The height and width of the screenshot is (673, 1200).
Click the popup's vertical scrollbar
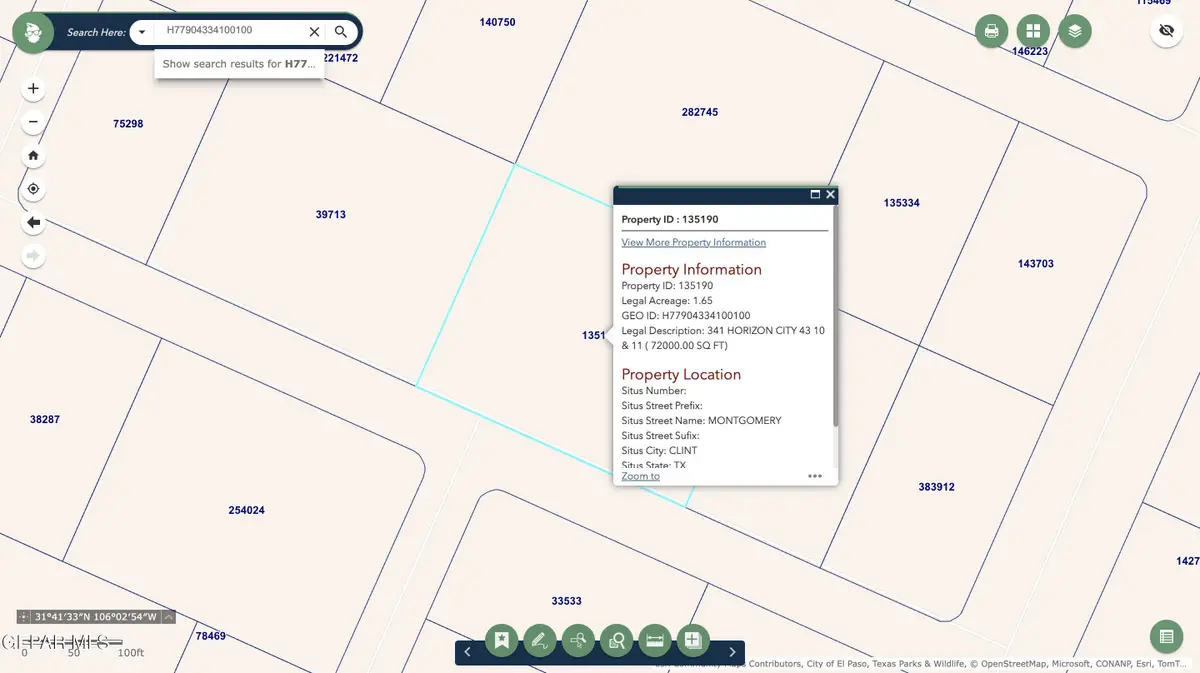tap(834, 316)
